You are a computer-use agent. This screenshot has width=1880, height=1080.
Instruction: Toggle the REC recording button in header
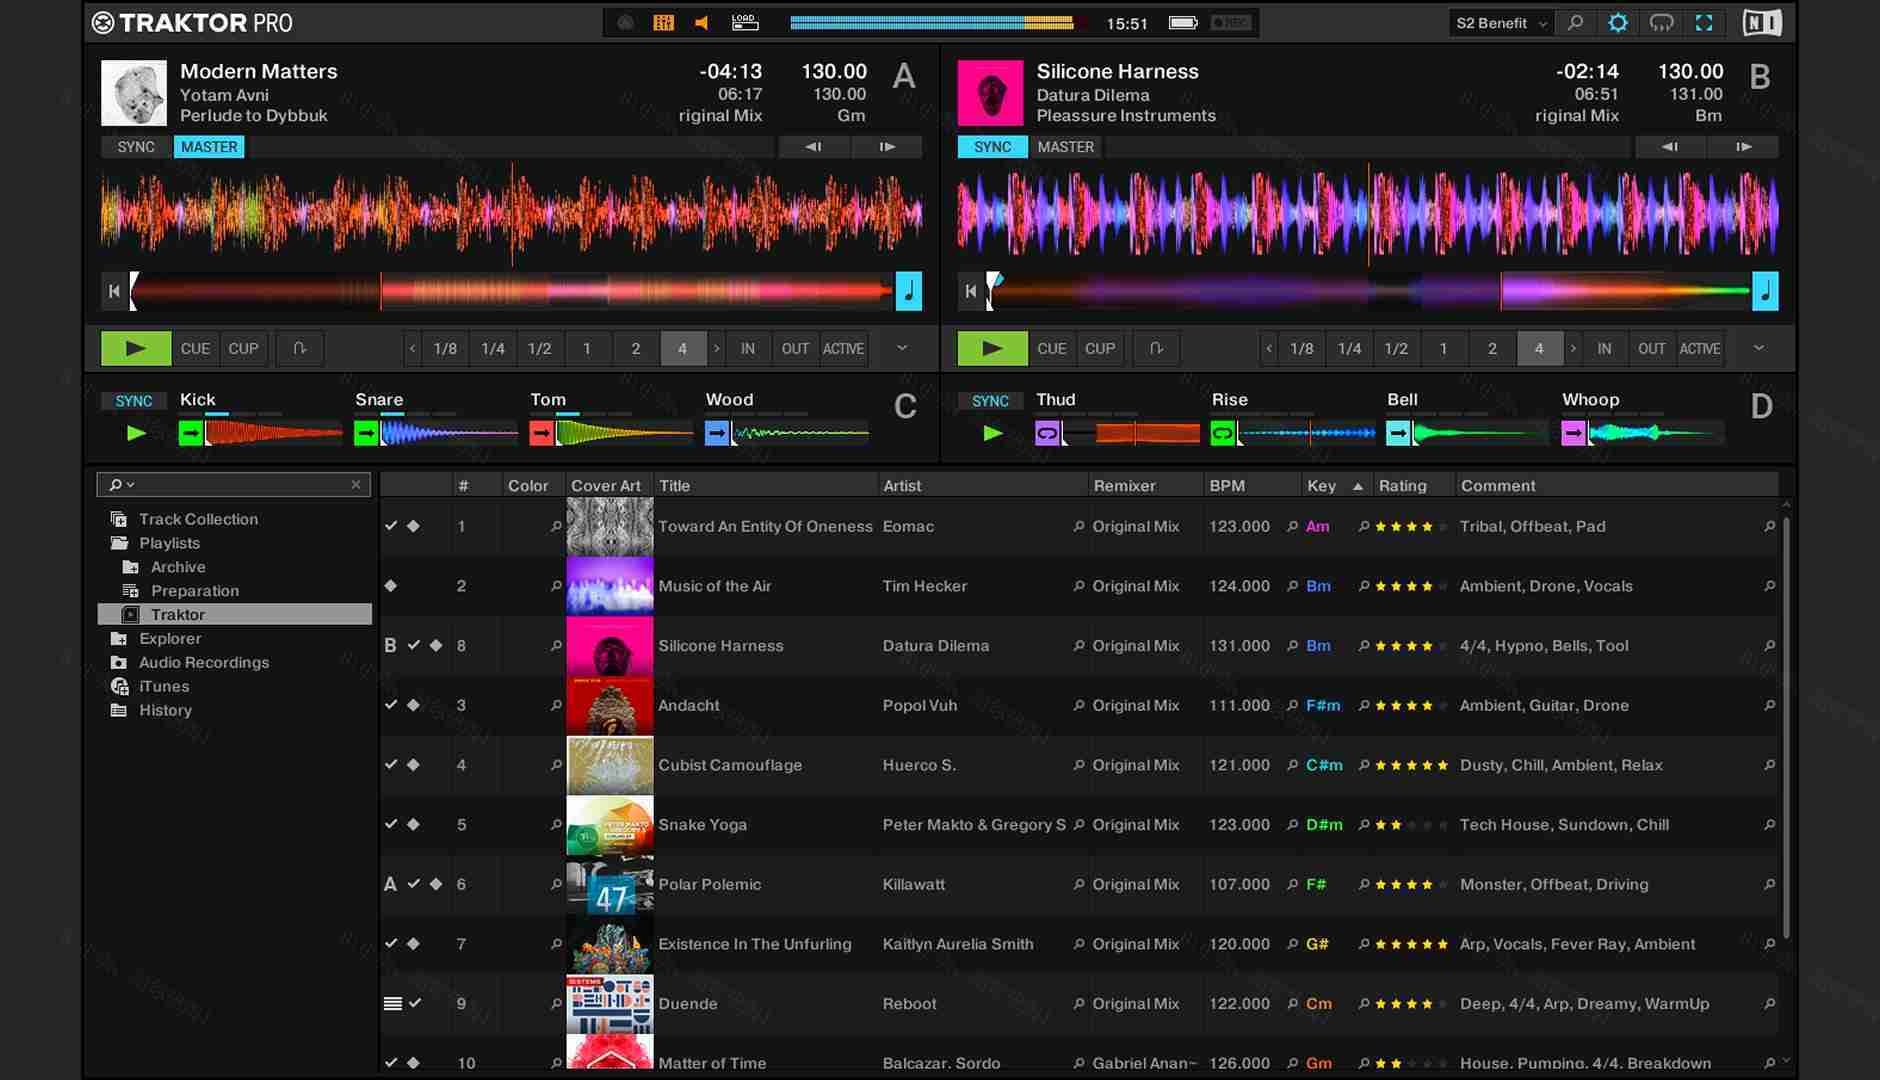(1230, 23)
